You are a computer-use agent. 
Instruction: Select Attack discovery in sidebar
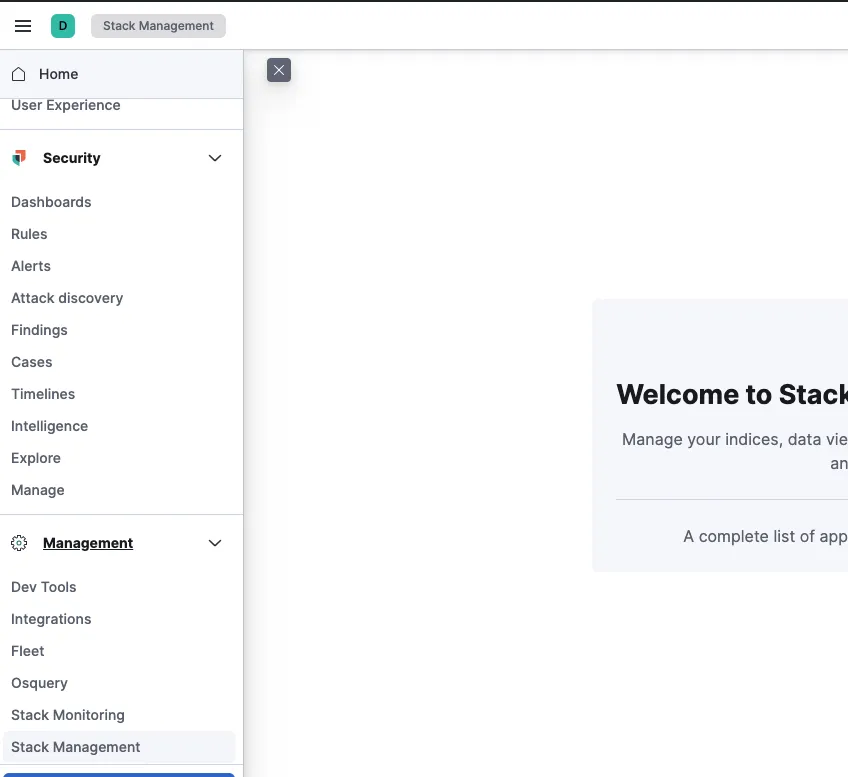coord(67,298)
